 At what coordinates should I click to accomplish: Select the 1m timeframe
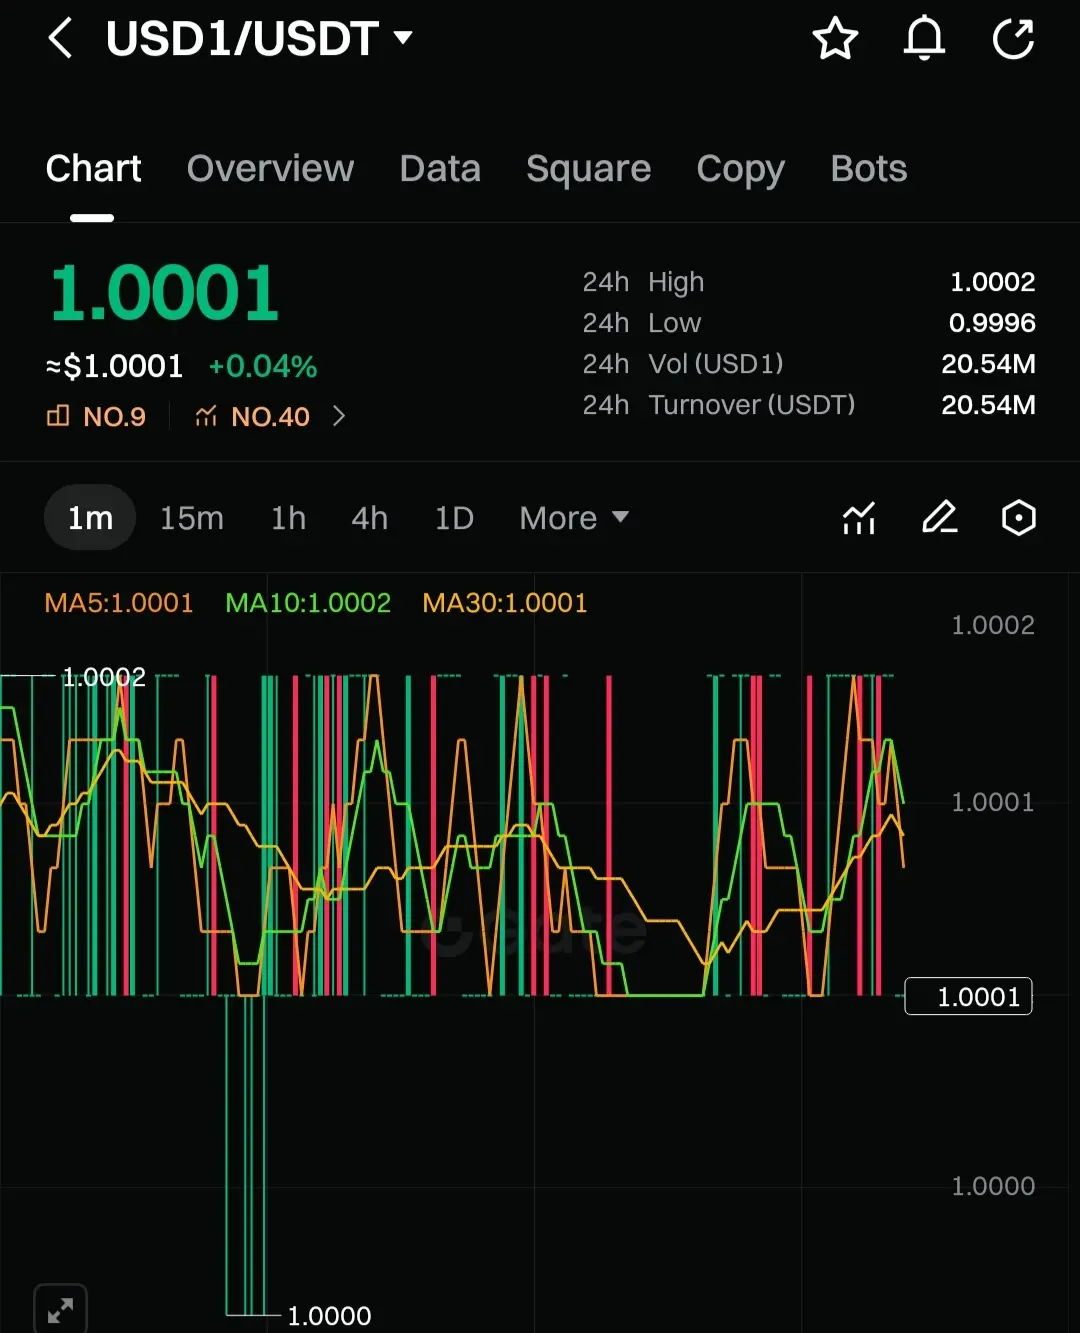pos(90,518)
